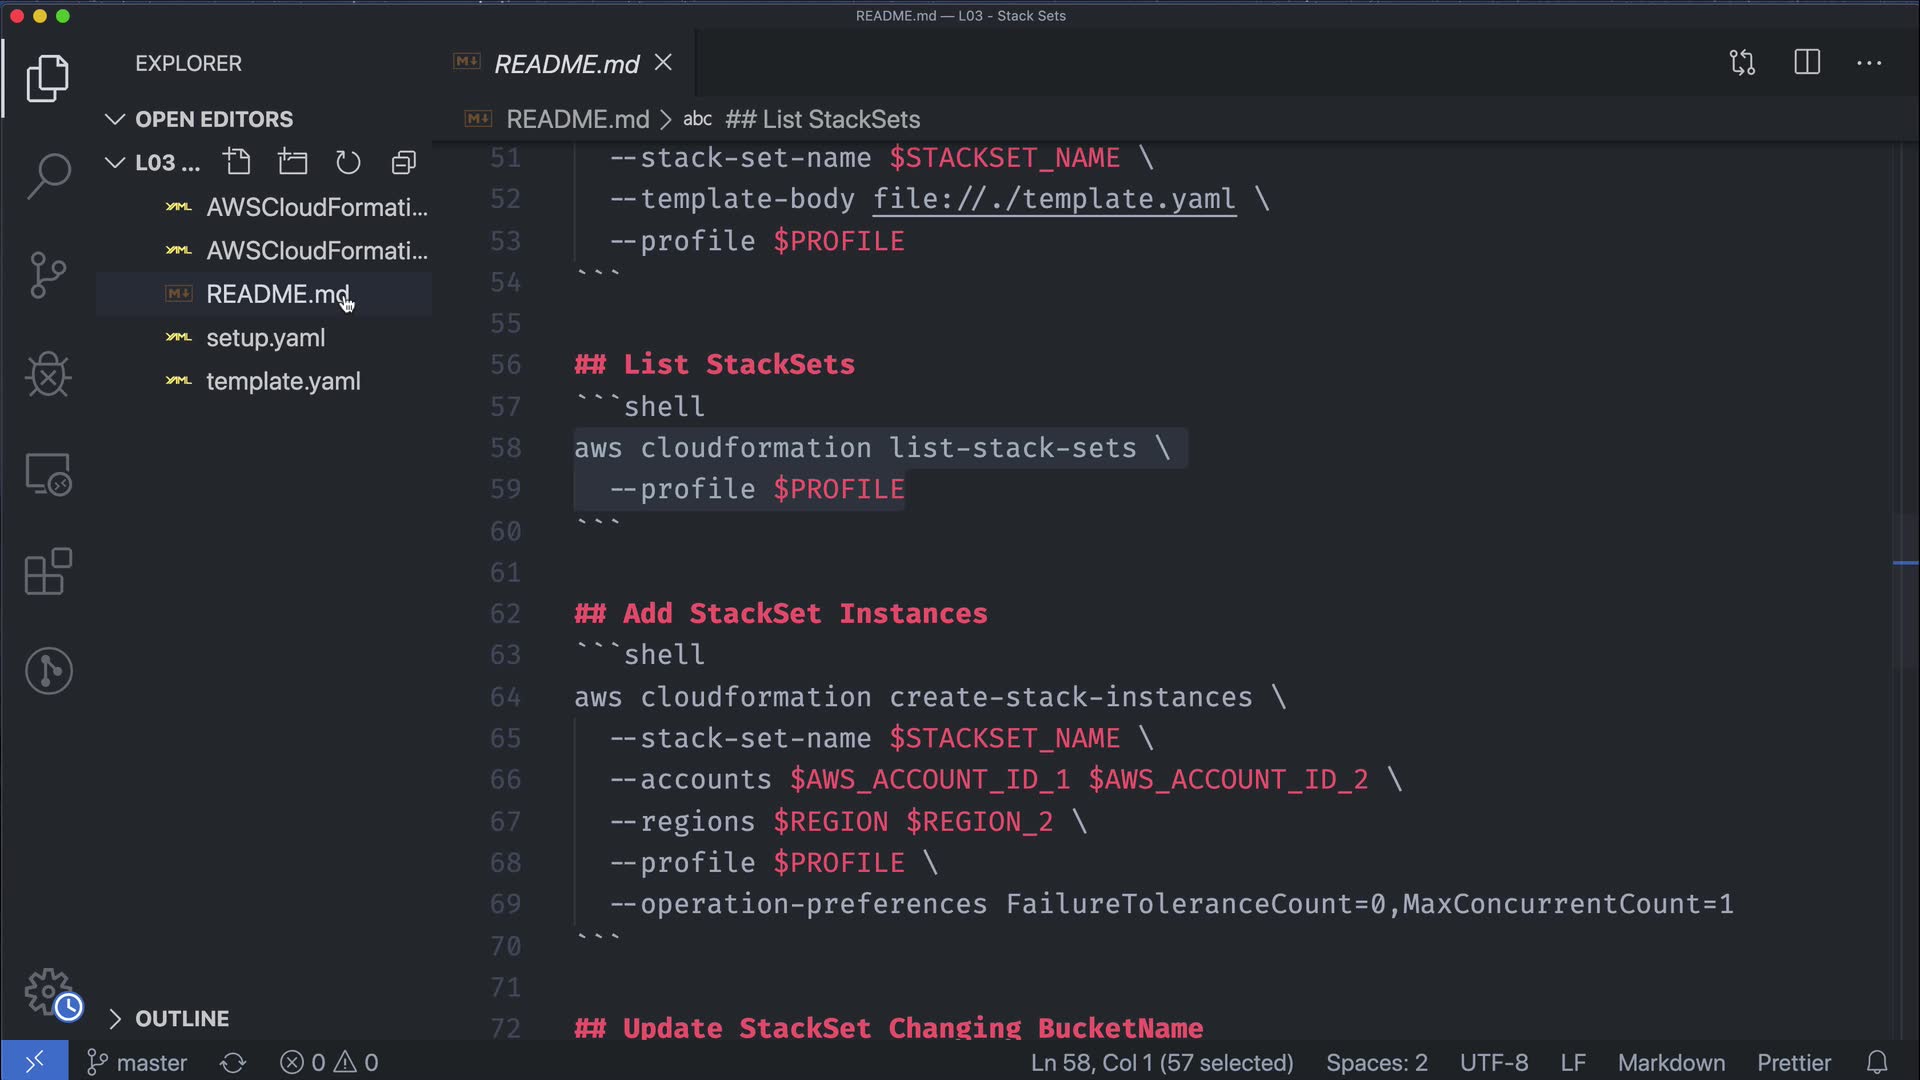The width and height of the screenshot is (1920, 1080).
Task: Collapse all folders in explorer
Action: [404, 162]
